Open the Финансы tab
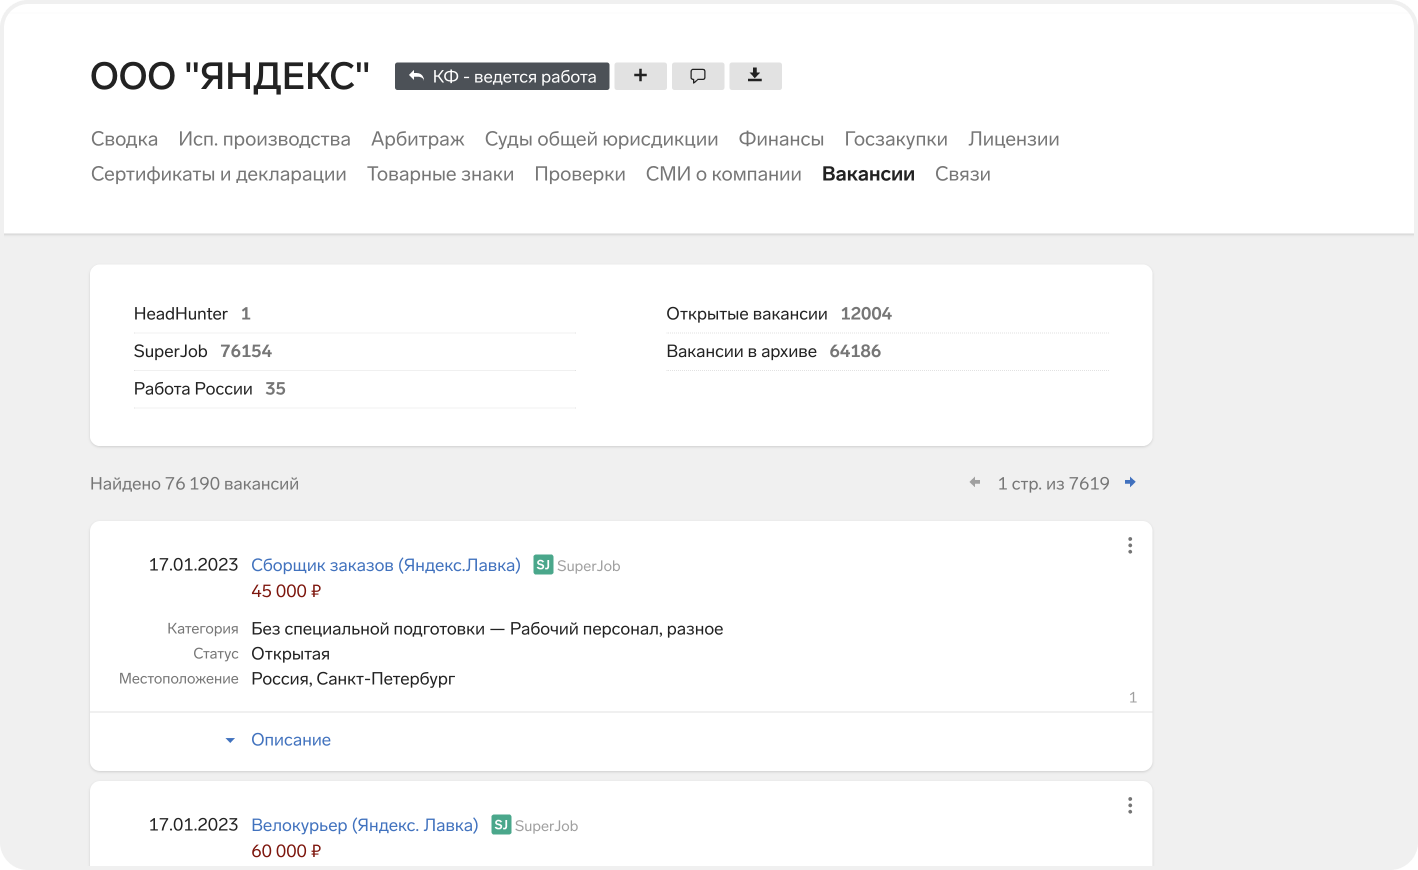The width and height of the screenshot is (1418, 870). point(781,139)
